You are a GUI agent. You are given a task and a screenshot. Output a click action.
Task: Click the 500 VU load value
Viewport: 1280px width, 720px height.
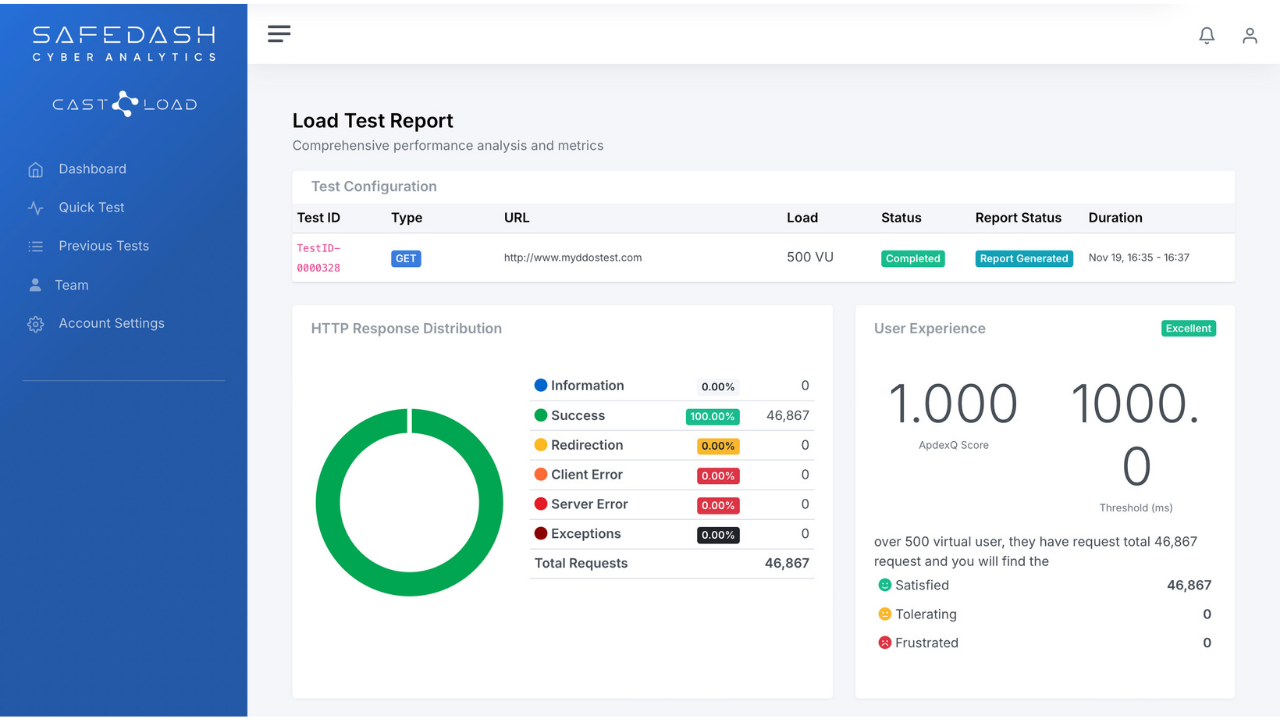tap(810, 257)
